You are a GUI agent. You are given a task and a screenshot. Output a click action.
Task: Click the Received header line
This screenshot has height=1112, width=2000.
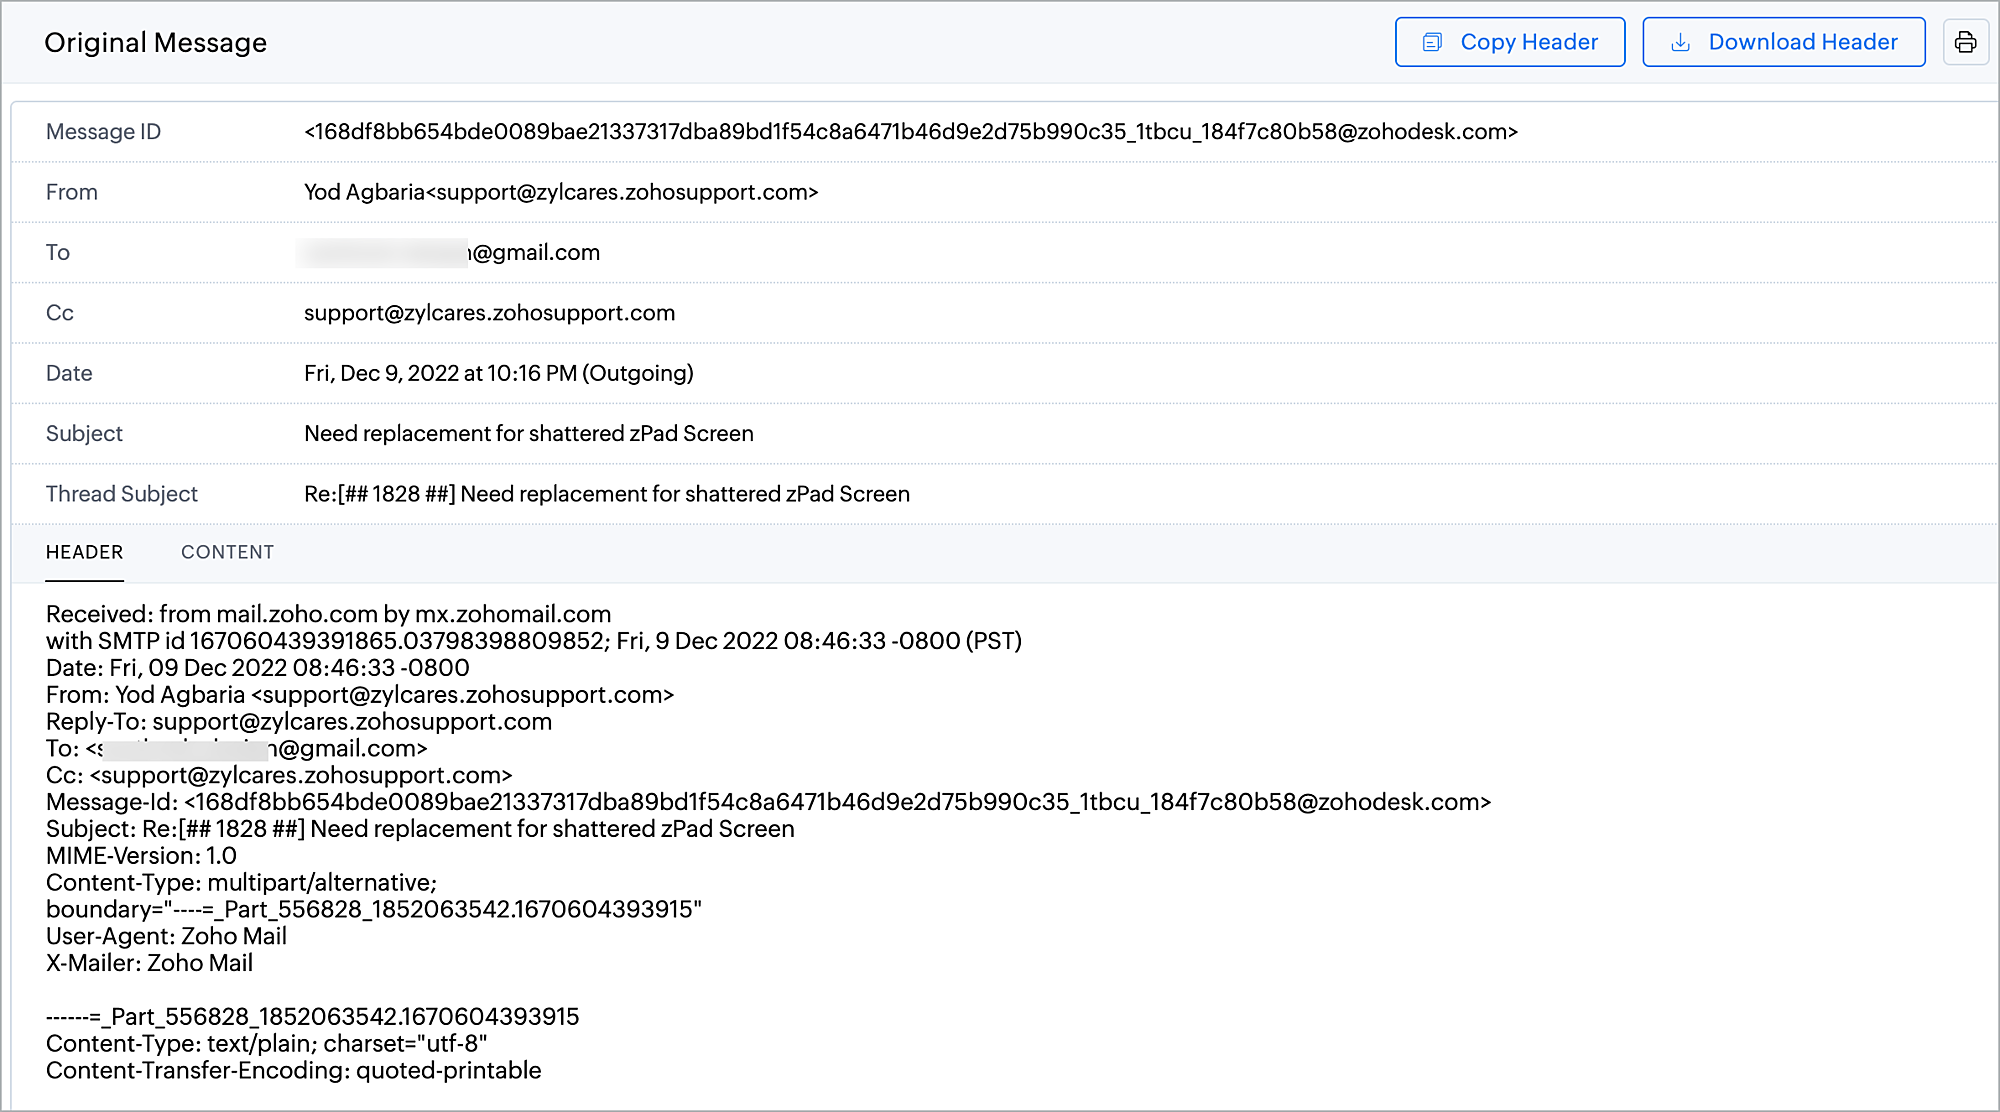[328, 614]
